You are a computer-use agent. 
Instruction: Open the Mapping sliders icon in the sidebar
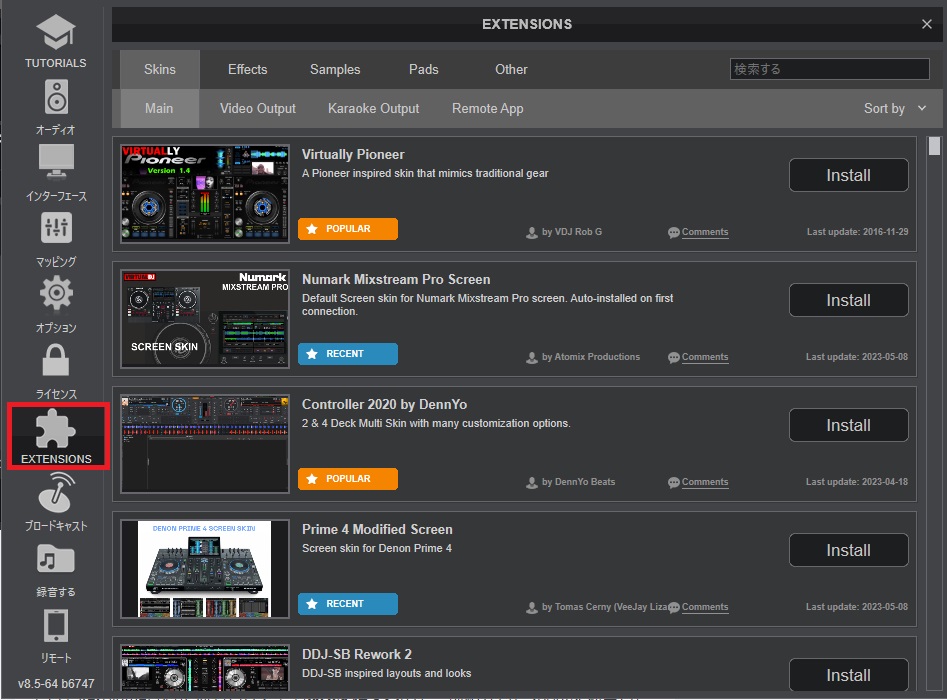pos(56,228)
